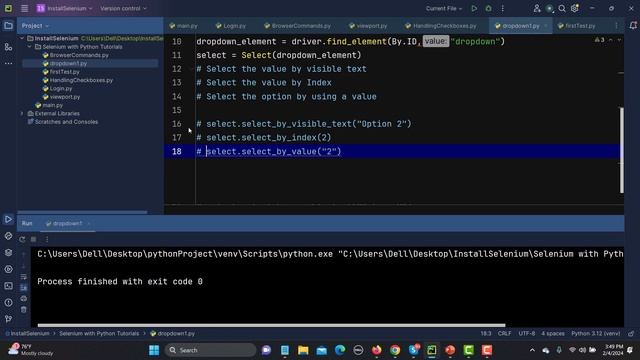Open Services tool window icon
Screen dimensions: 640x360
pyautogui.click(x=8, y=269)
